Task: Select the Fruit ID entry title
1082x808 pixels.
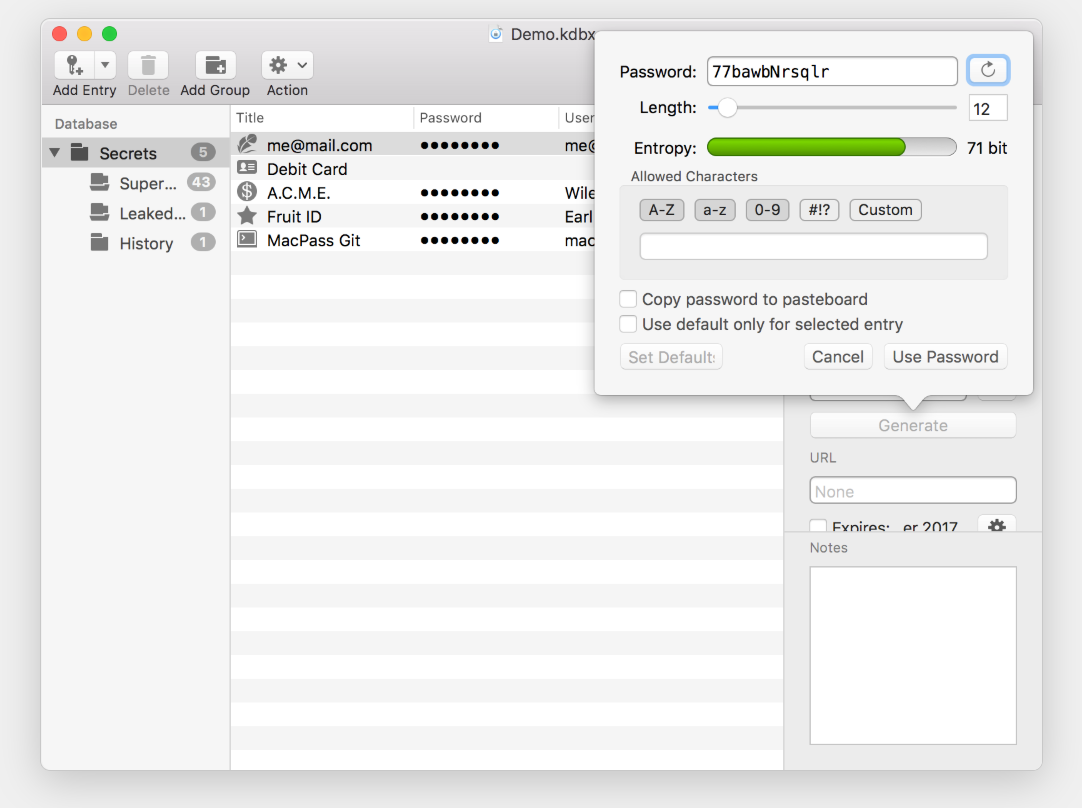Action: (x=294, y=217)
